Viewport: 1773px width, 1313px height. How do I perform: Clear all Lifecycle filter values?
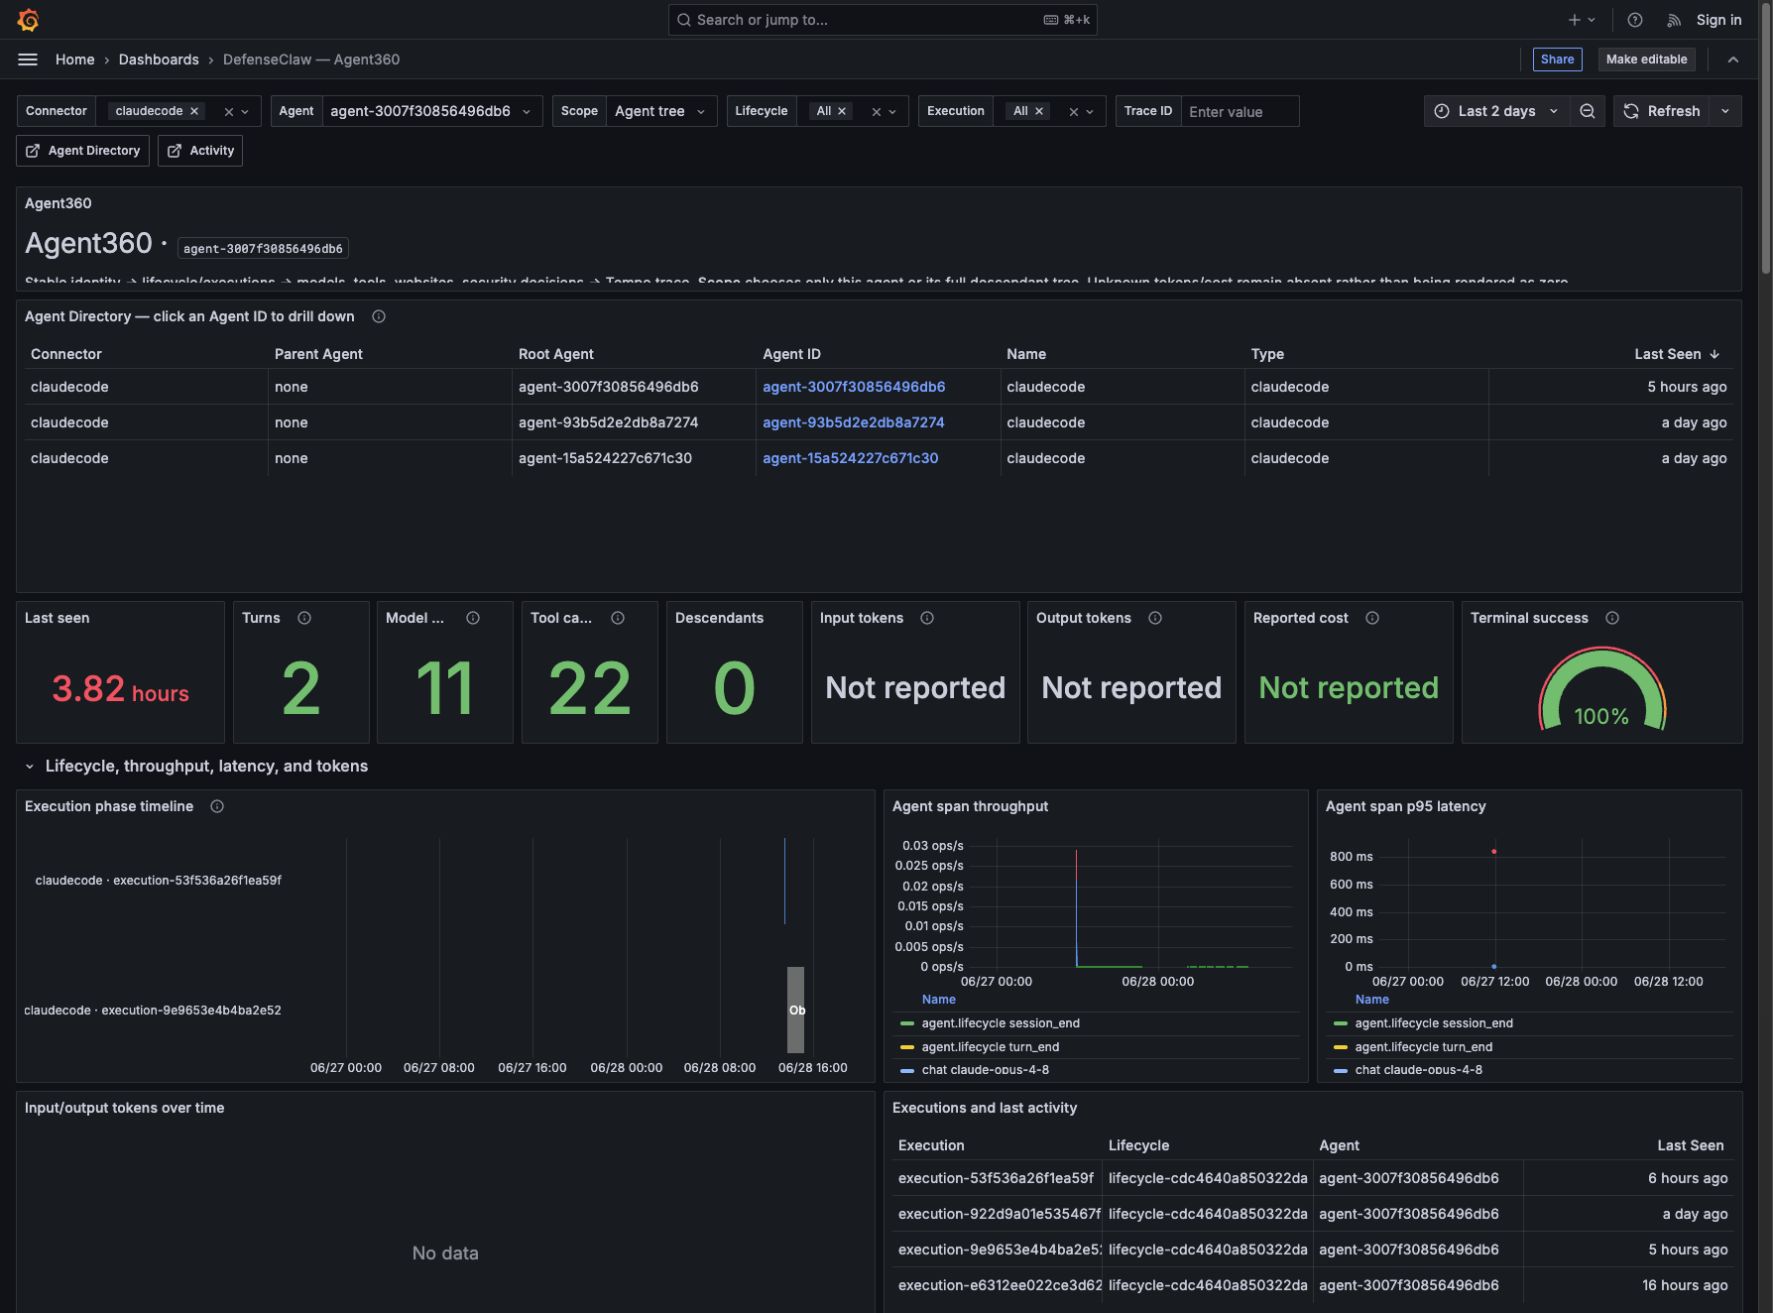876,112
